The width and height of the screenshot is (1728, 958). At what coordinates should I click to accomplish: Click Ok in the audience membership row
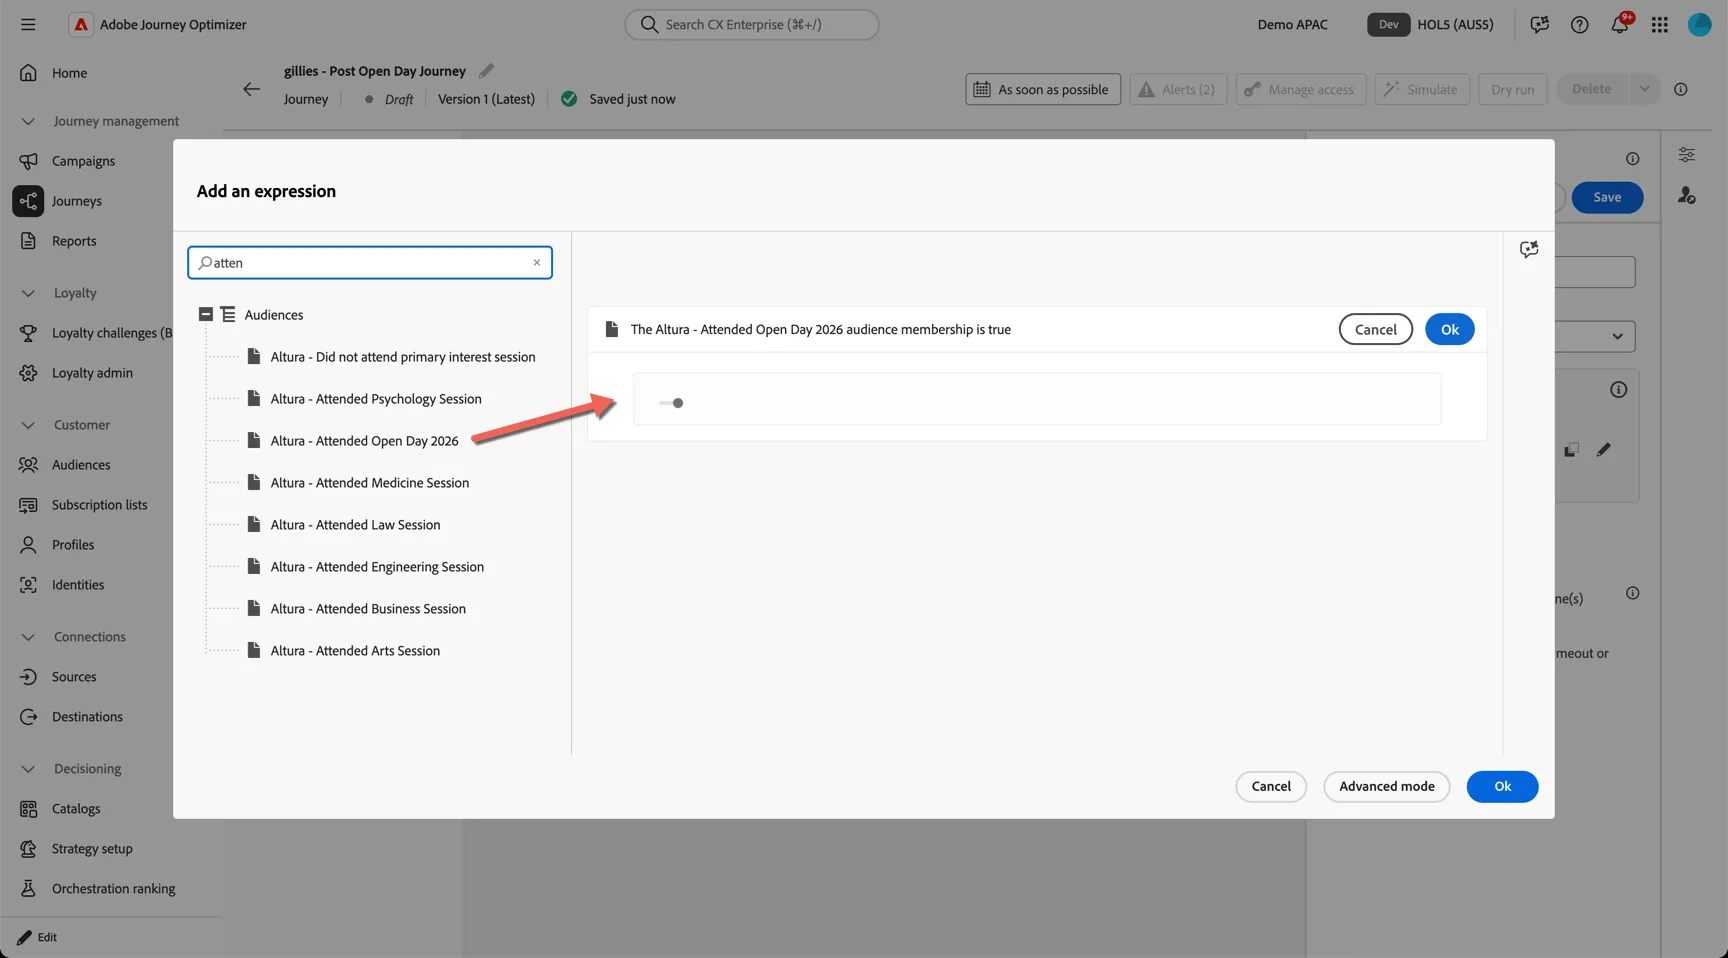click(x=1449, y=329)
